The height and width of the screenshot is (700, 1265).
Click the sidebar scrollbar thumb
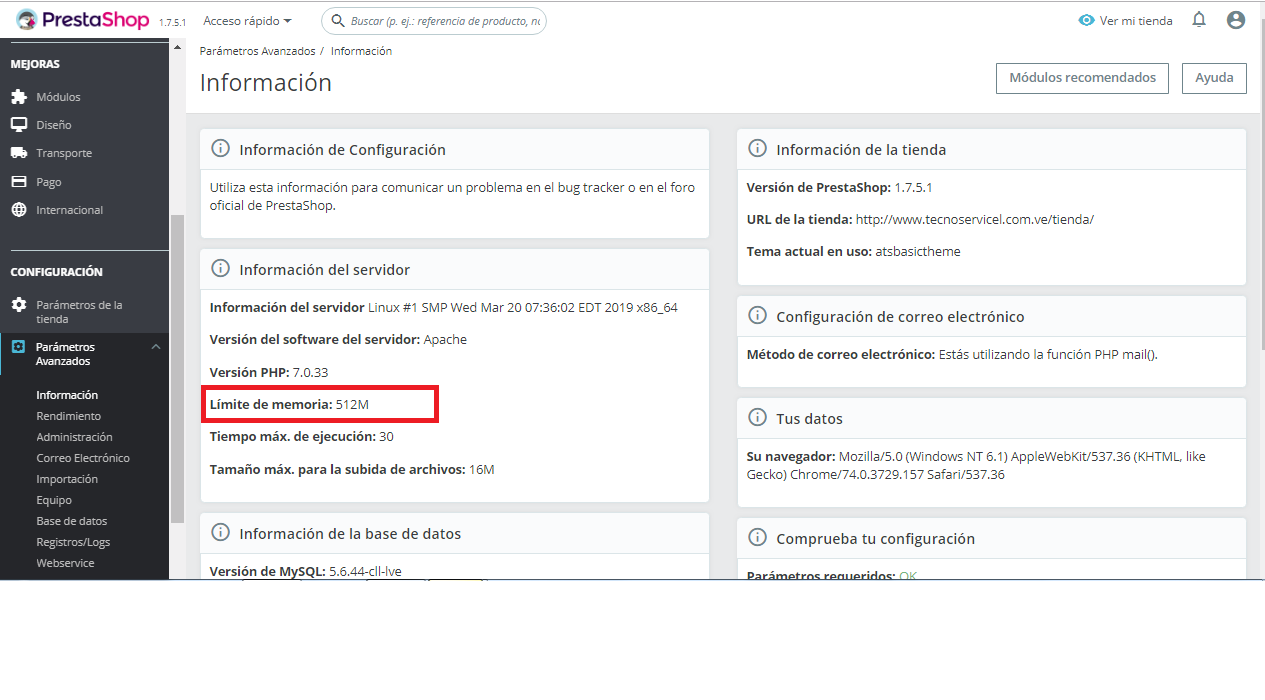[x=177, y=368]
